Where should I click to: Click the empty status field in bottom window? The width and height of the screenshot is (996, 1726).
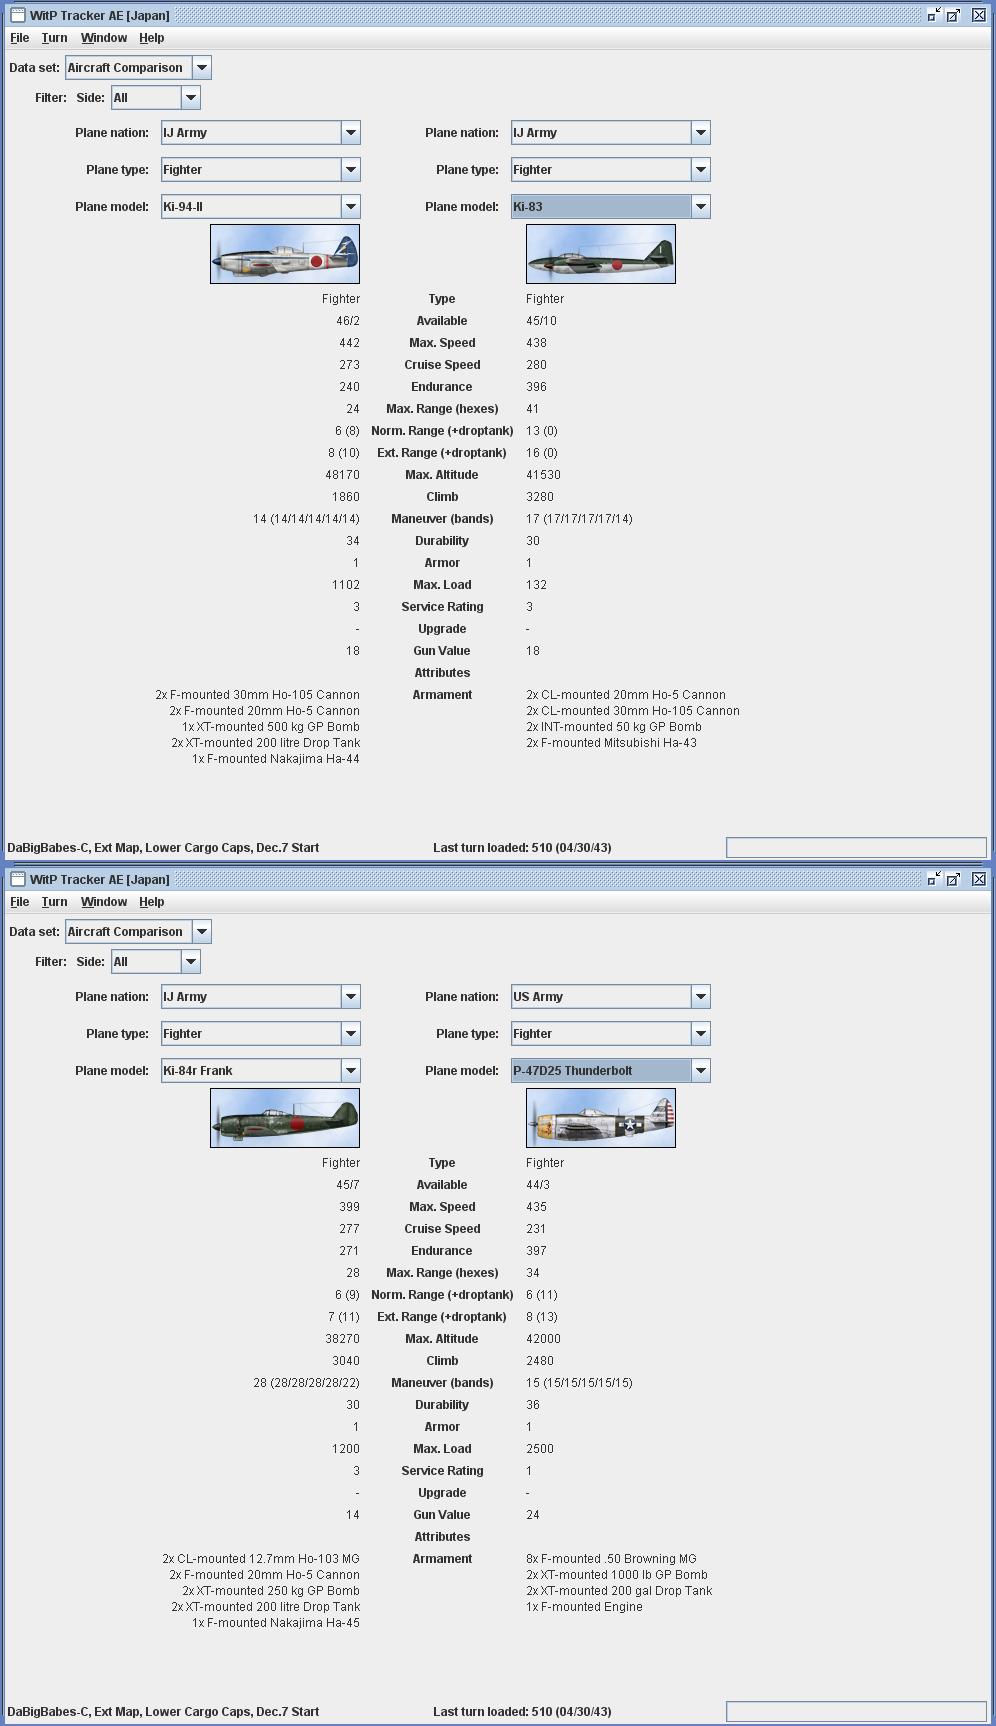(x=856, y=1711)
